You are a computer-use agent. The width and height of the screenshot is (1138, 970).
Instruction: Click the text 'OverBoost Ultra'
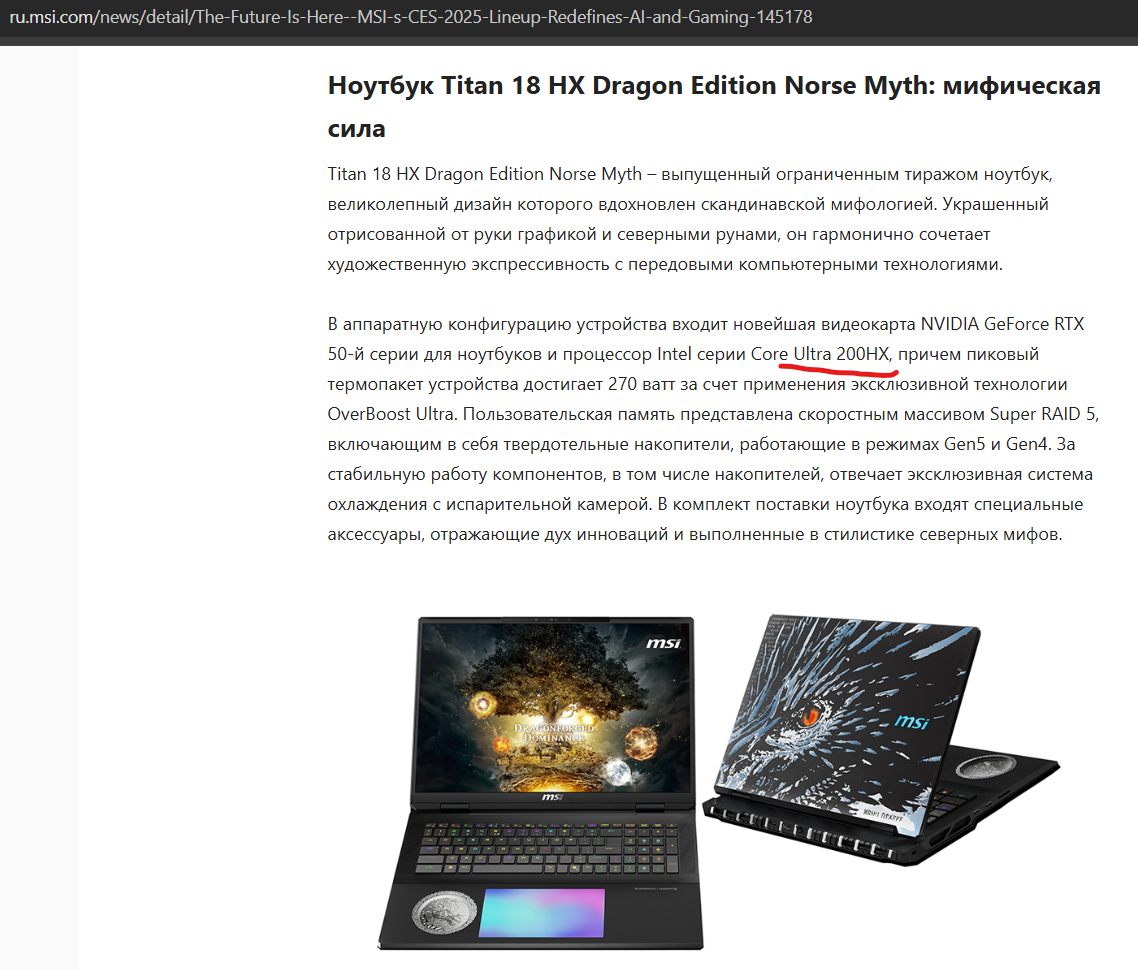[x=390, y=414]
